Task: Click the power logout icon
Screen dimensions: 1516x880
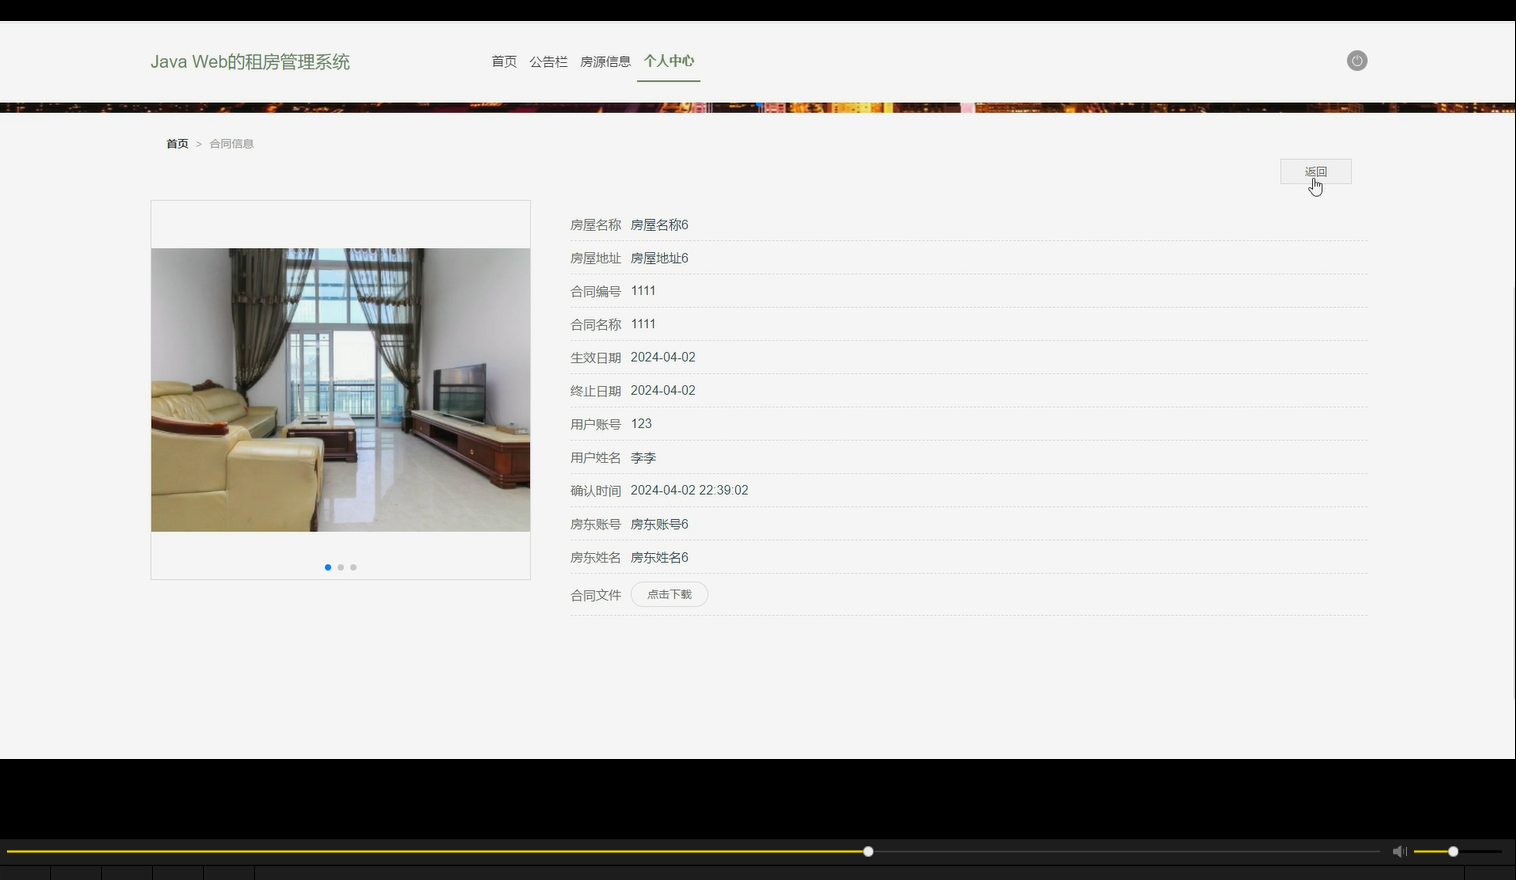Action: (1356, 60)
